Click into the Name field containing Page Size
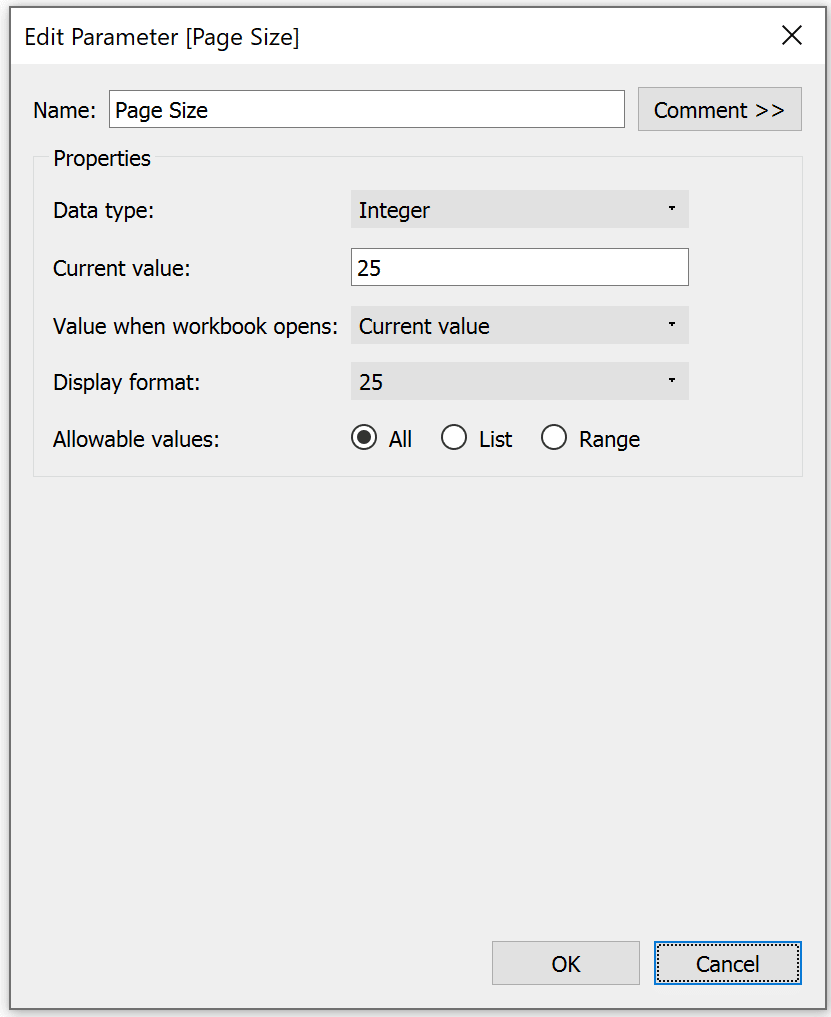Screen dimensions: 831x1017 click(x=367, y=110)
